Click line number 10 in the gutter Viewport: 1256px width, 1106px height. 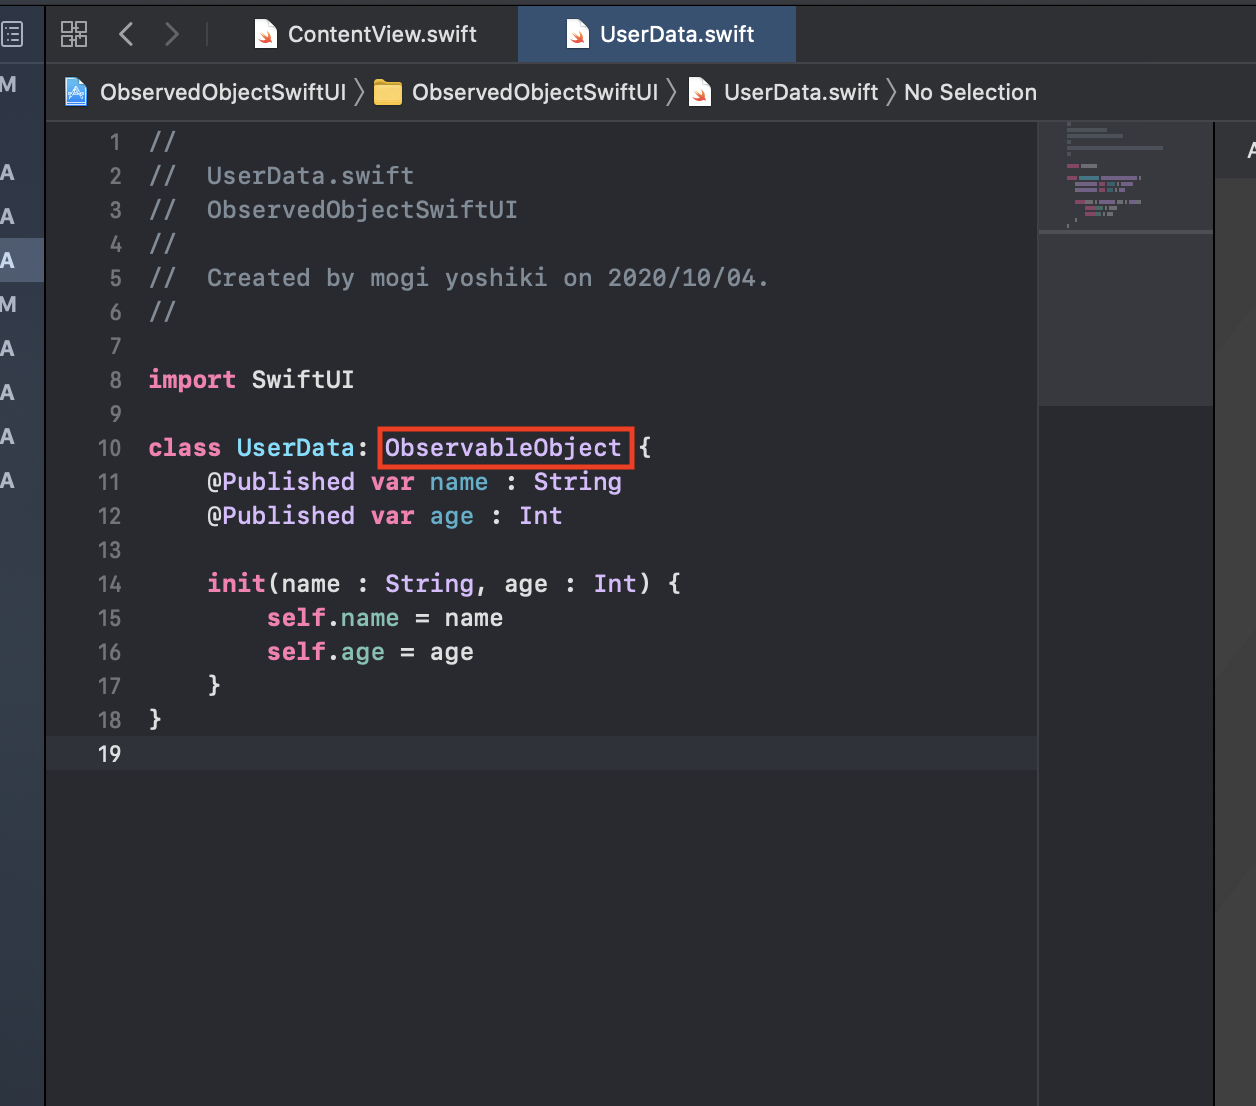[x=109, y=448]
